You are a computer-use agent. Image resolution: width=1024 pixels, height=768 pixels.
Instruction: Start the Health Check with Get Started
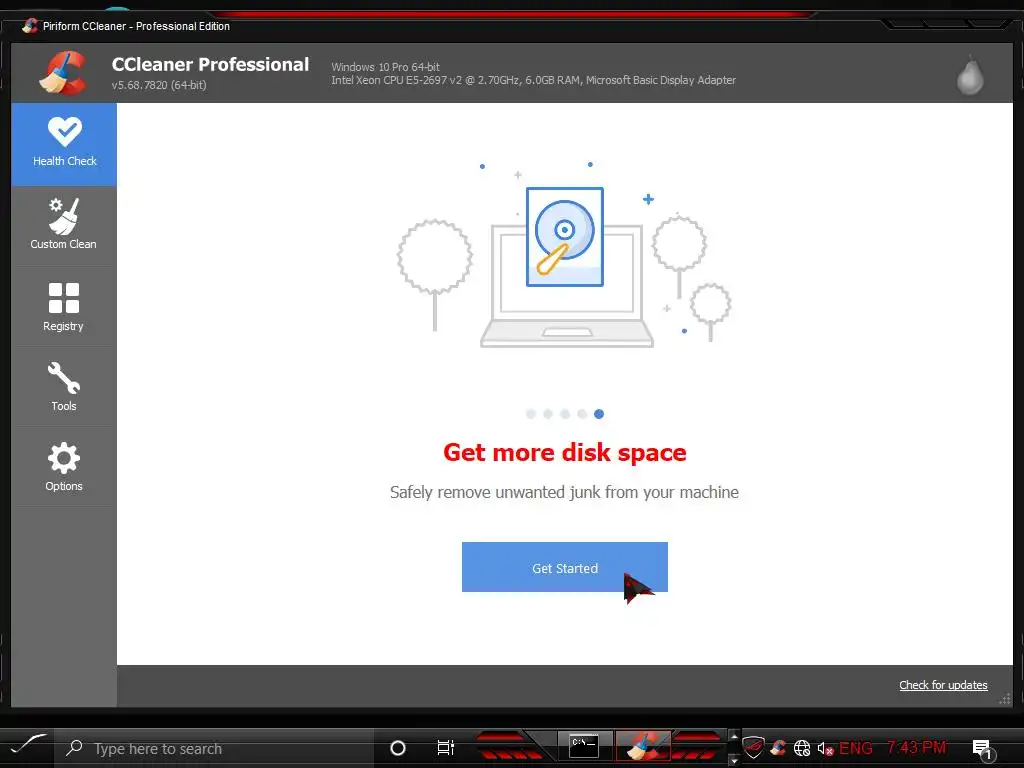pos(564,567)
